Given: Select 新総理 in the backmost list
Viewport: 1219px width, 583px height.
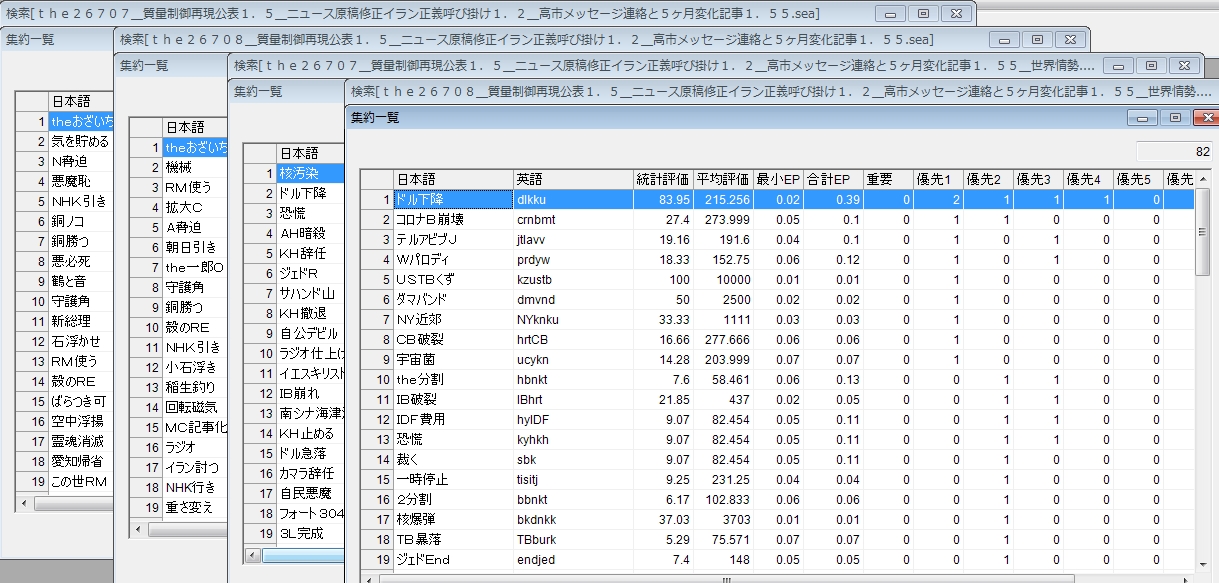Looking at the screenshot, I should click(x=81, y=321).
